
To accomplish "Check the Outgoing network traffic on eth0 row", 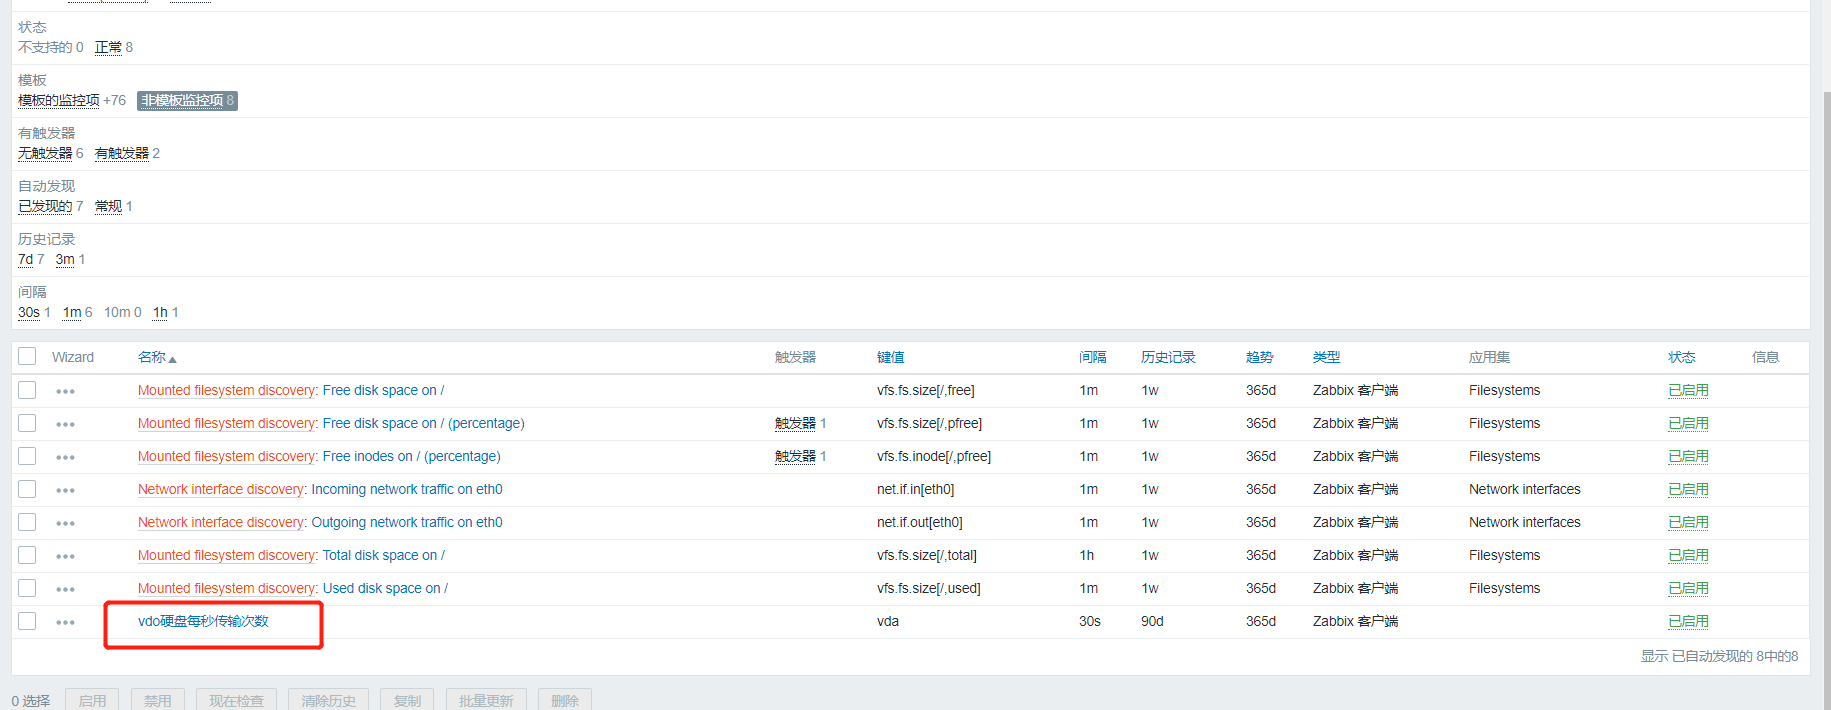I will pyautogui.click(x=27, y=522).
